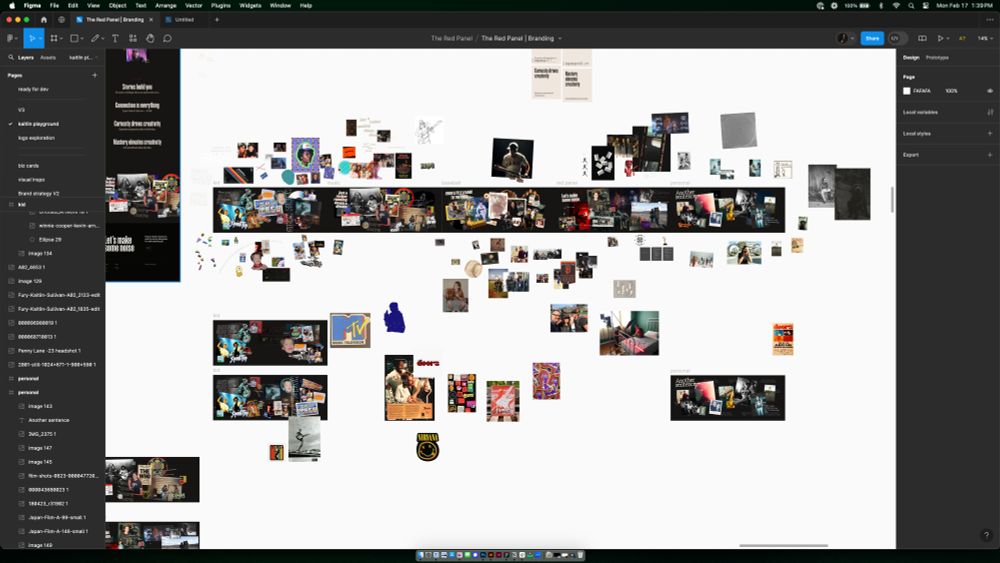Switch to the Prototype tab

[x=937, y=57]
